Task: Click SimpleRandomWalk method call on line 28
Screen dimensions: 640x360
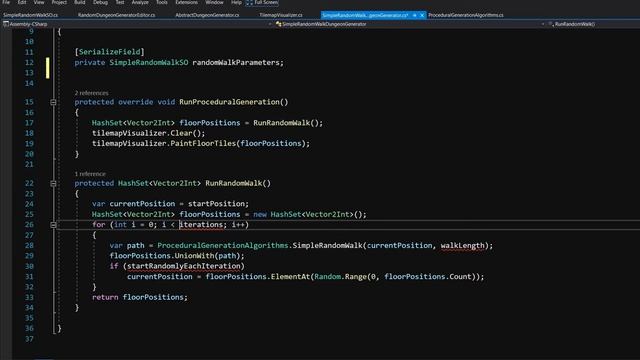Action: pos(327,246)
